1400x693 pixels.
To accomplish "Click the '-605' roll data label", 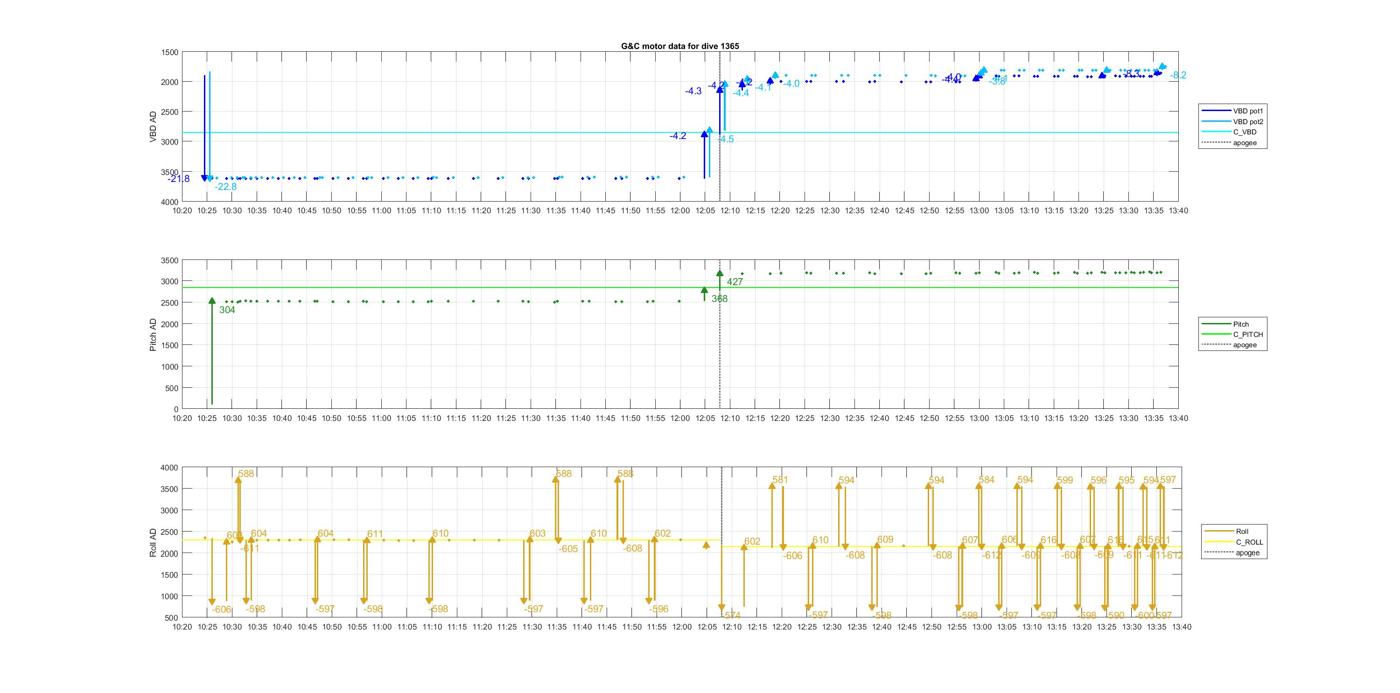I will point(568,548).
